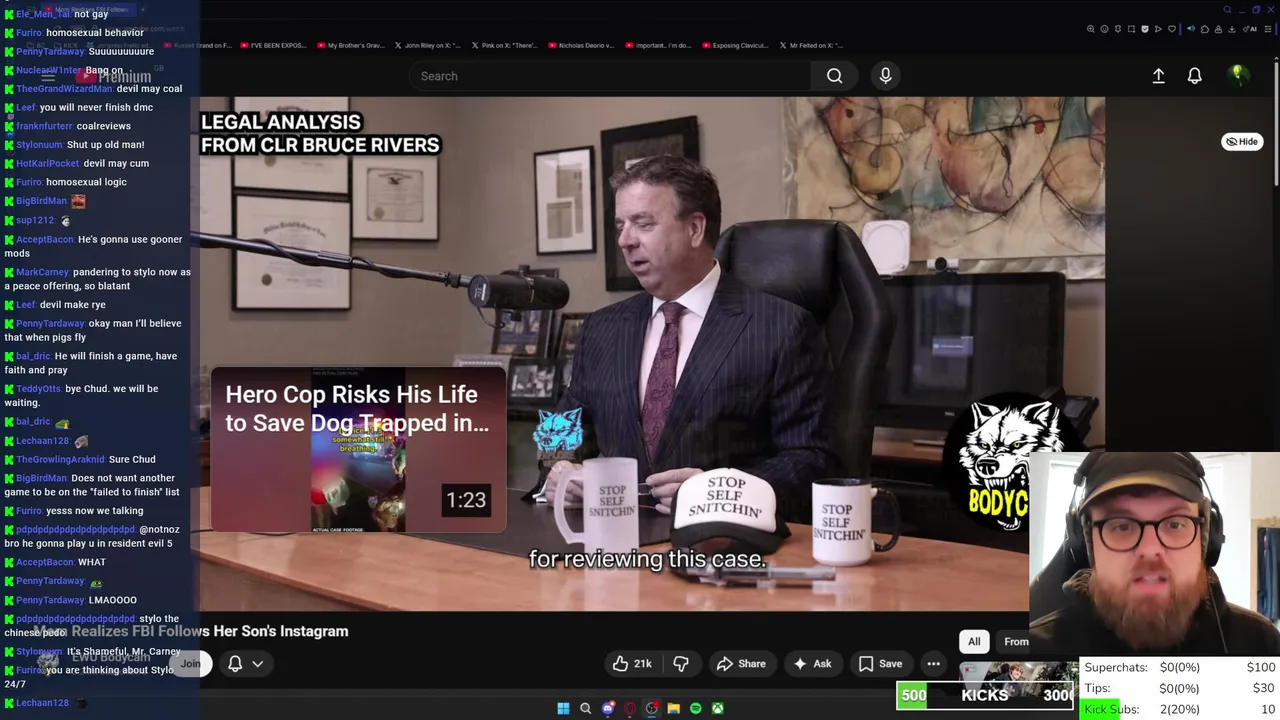This screenshot has height=720, width=1280.
Task: Click the Join channel membership button
Action: (x=190, y=664)
